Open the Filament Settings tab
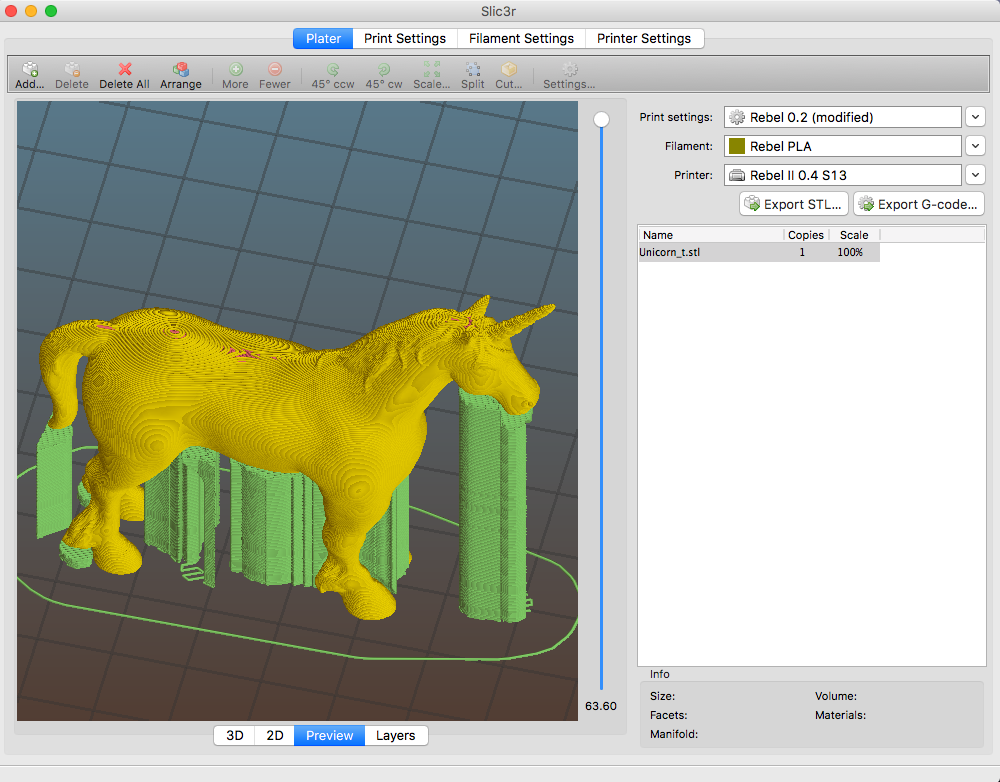 (x=522, y=39)
